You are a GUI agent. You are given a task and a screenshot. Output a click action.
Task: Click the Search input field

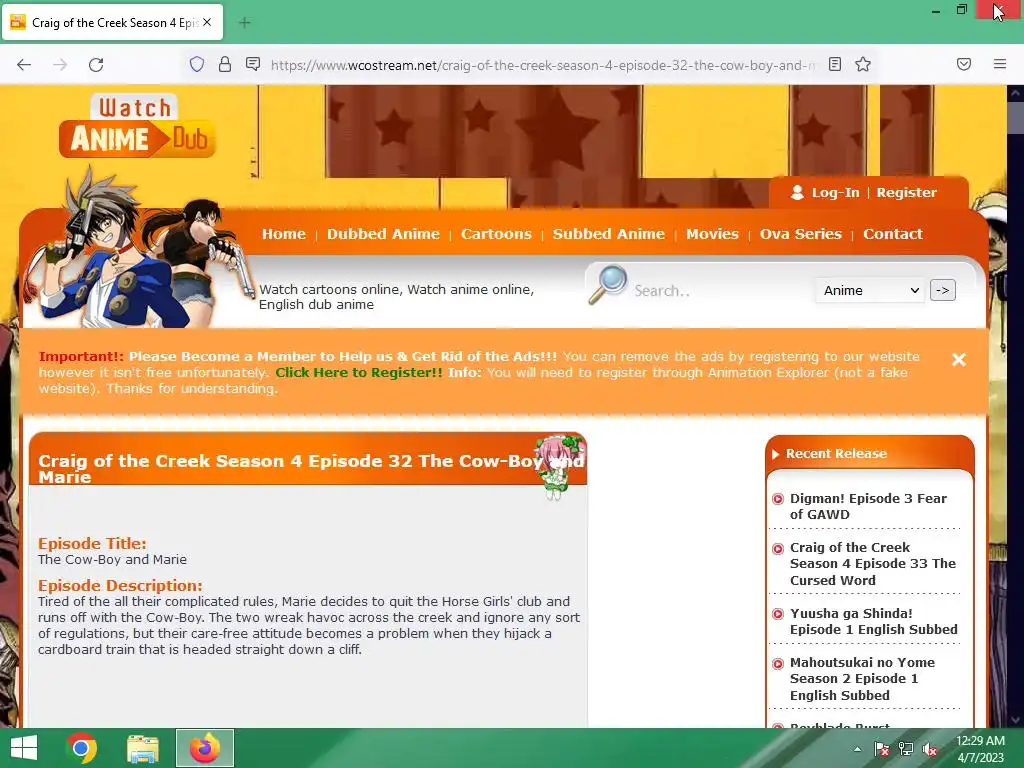[720, 291]
